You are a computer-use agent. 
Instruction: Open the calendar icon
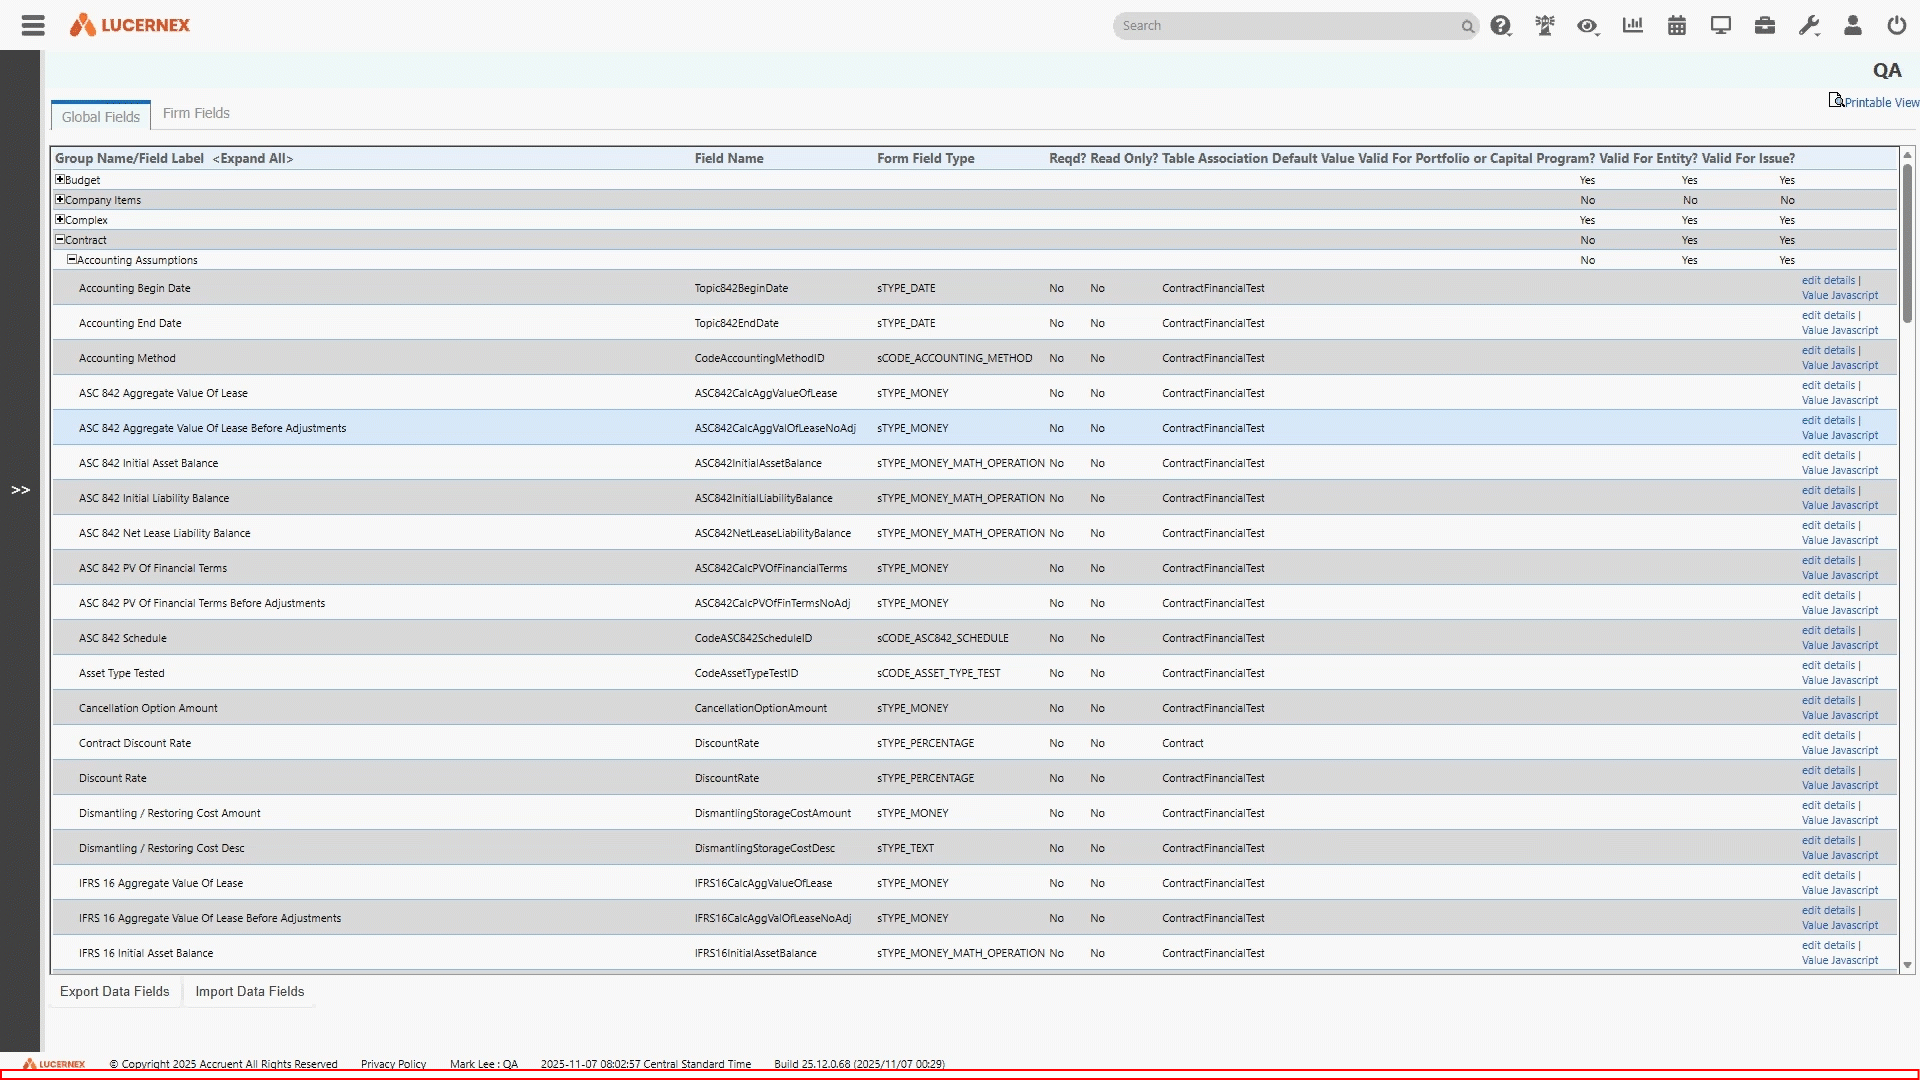pos(1677,26)
